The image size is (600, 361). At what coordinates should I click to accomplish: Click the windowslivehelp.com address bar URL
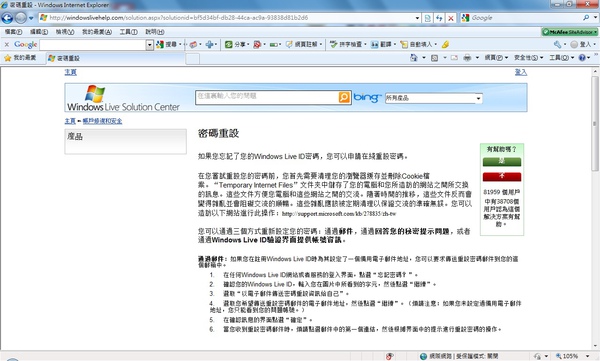[178, 18]
